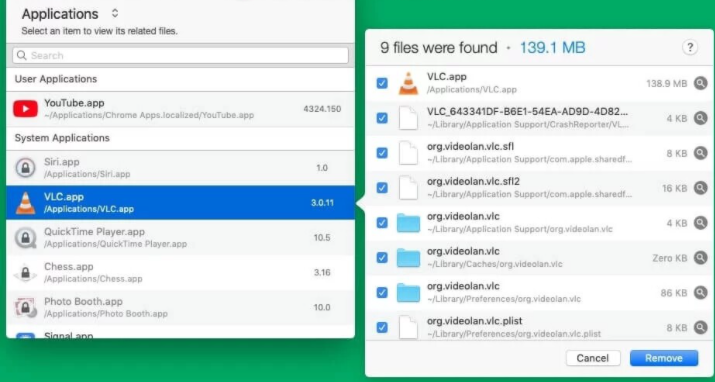Viewport: 715px width, 382px height.
Task: Click the org.videolan.vlc.plist document icon
Action: [x=408, y=327]
